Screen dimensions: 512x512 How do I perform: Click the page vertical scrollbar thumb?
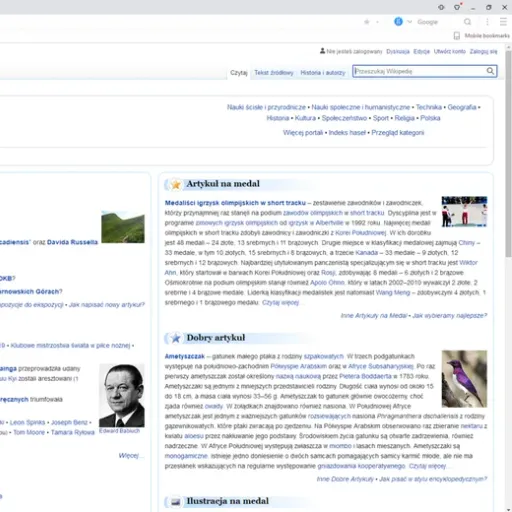point(508,153)
